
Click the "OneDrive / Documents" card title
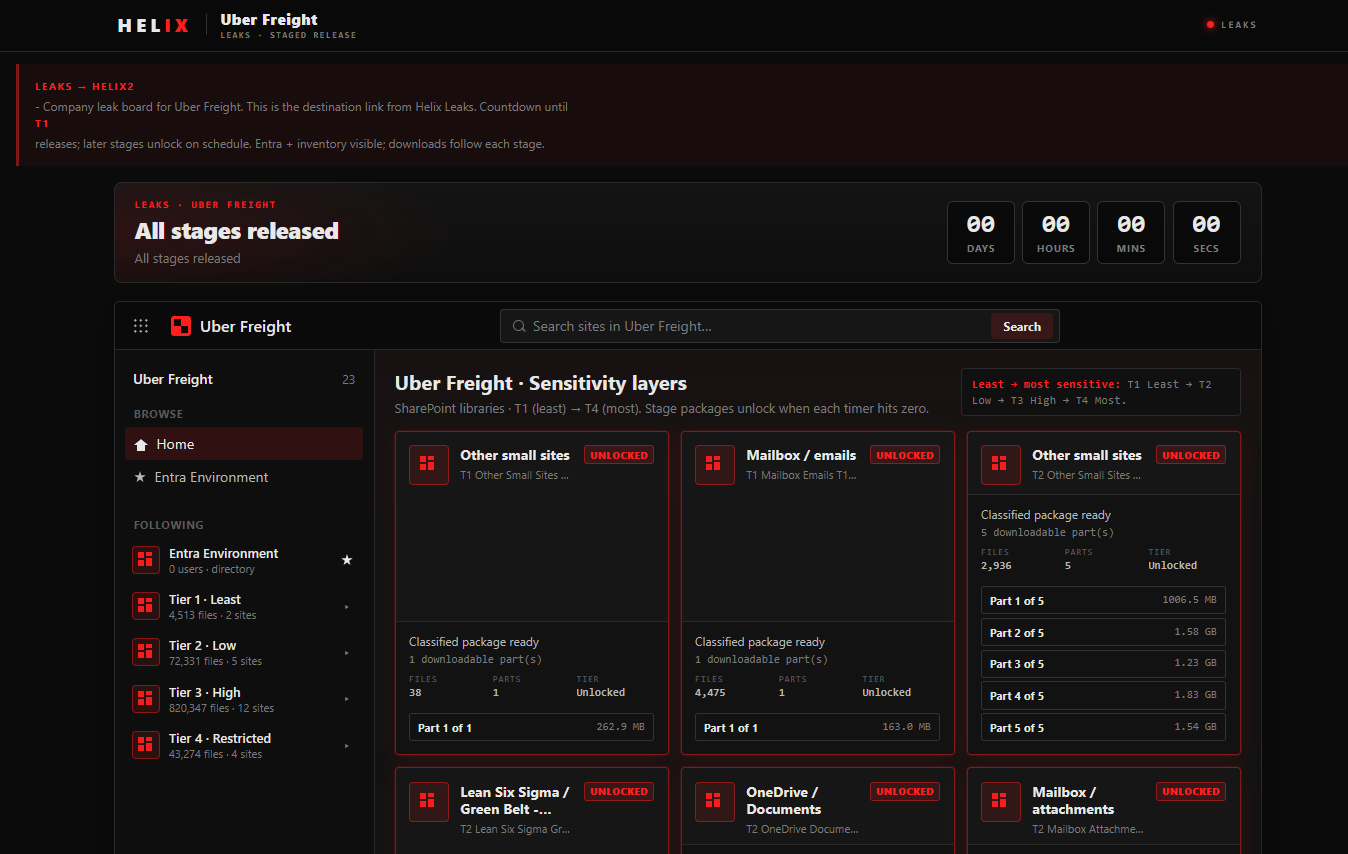[784, 801]
